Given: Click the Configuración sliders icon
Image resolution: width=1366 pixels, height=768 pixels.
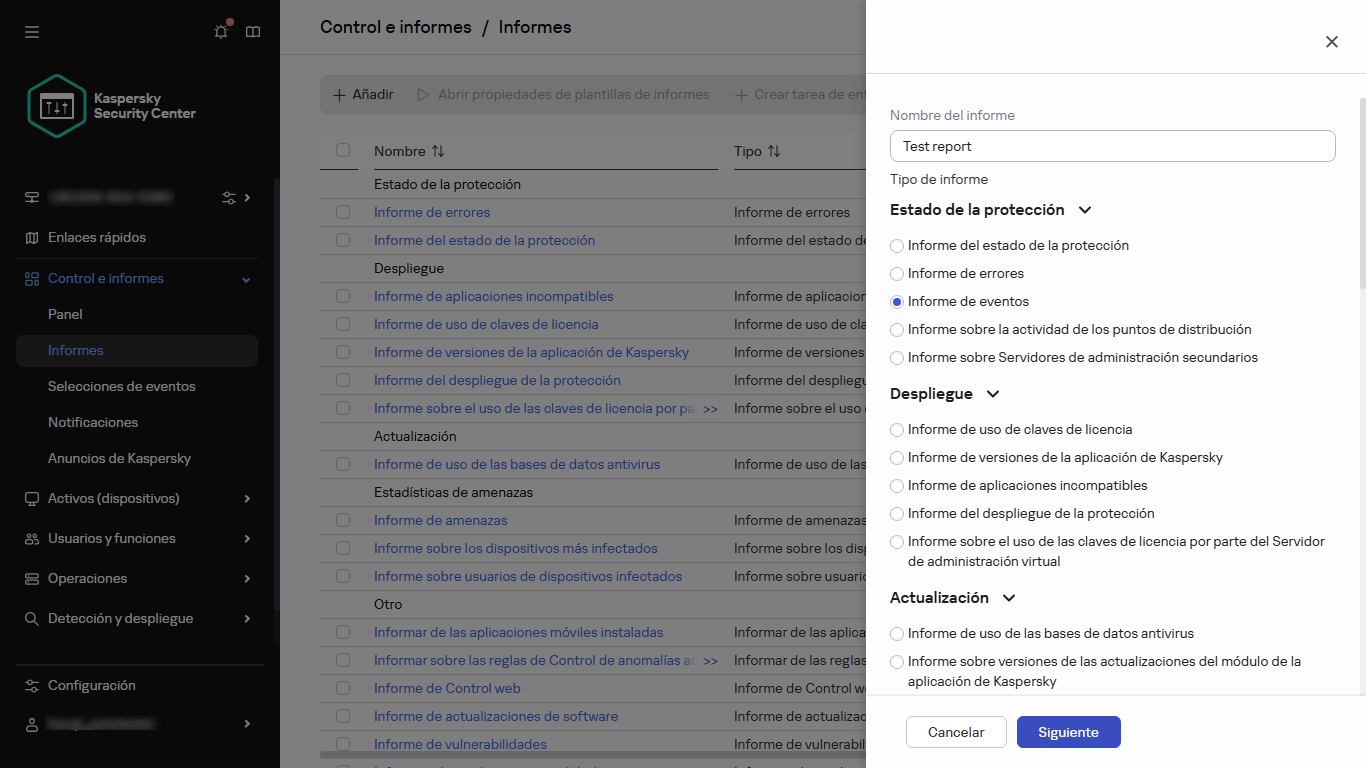Looking at the screenshot, I should coord(32,686).
